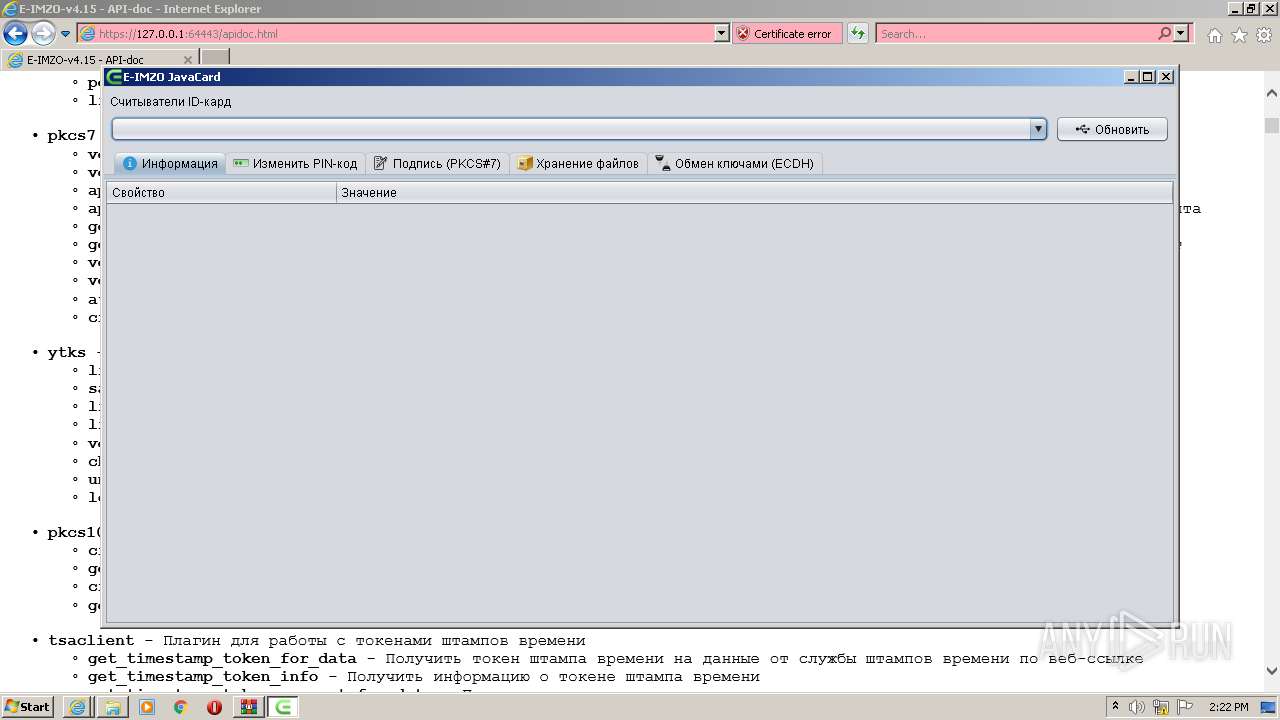Click the page scrollbar up arrow

[x=1271, y=91]
